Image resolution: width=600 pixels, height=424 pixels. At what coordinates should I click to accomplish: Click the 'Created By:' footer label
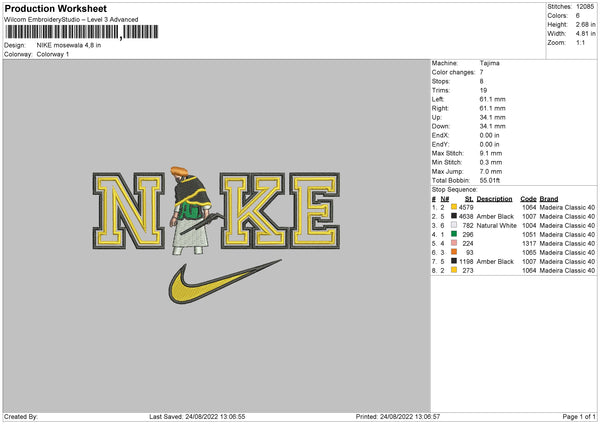click(21, 416)
